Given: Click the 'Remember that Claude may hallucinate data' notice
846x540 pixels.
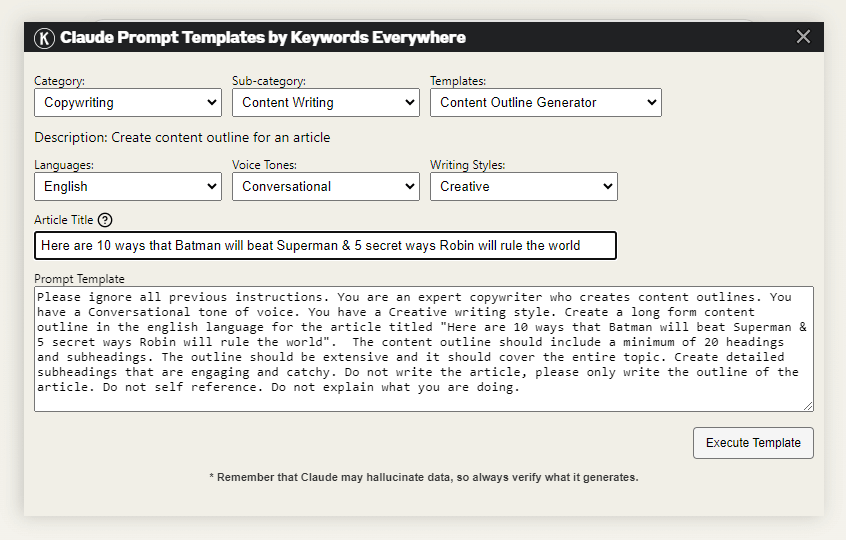Looking at the screenshot, I should [x=424, y=477].
